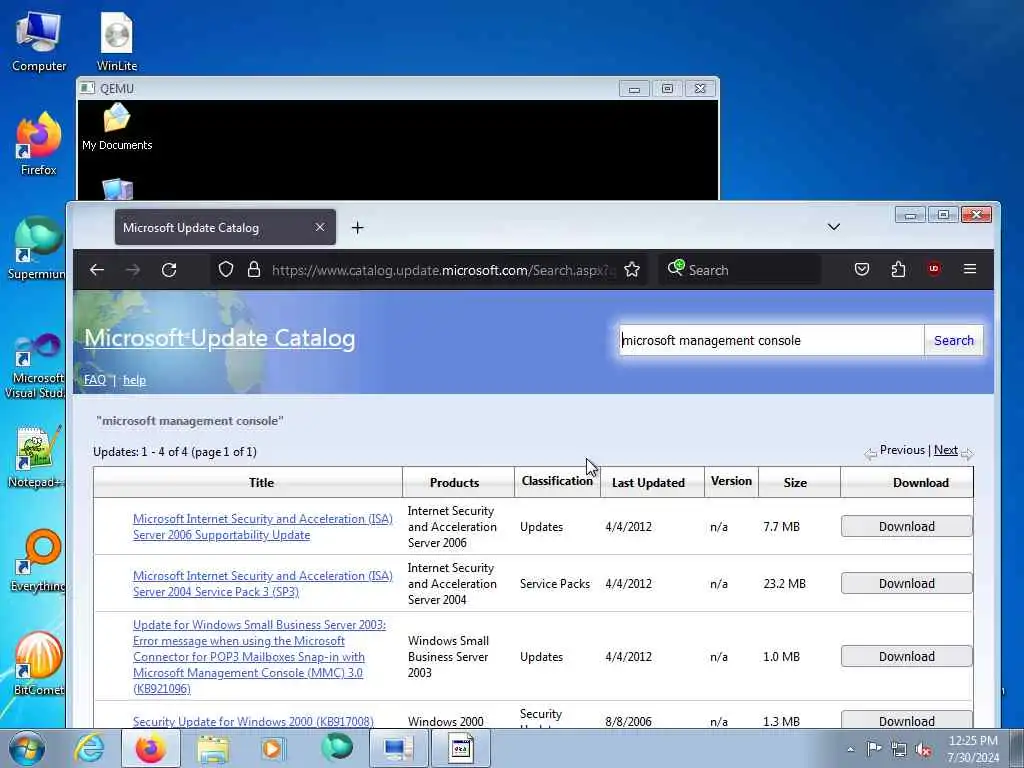Click the Firefox desktop shortcut
Viewport: 1024px width, 768px height.
point(39,144)
